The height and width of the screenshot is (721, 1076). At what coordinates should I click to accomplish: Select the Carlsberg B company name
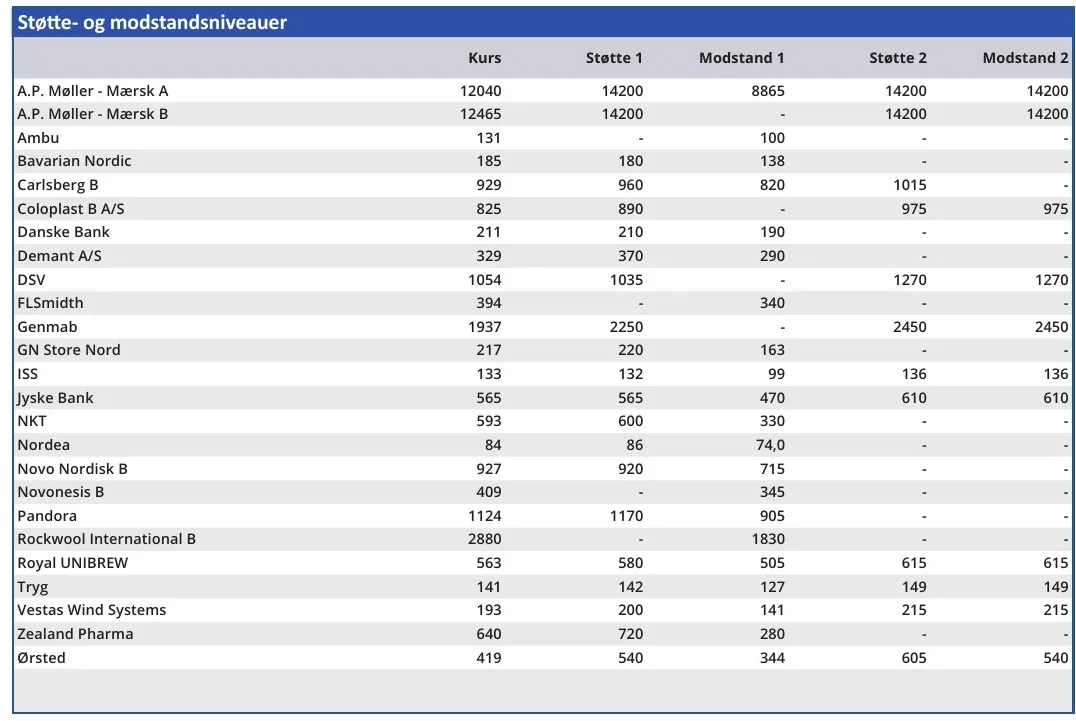pos(58,185)
